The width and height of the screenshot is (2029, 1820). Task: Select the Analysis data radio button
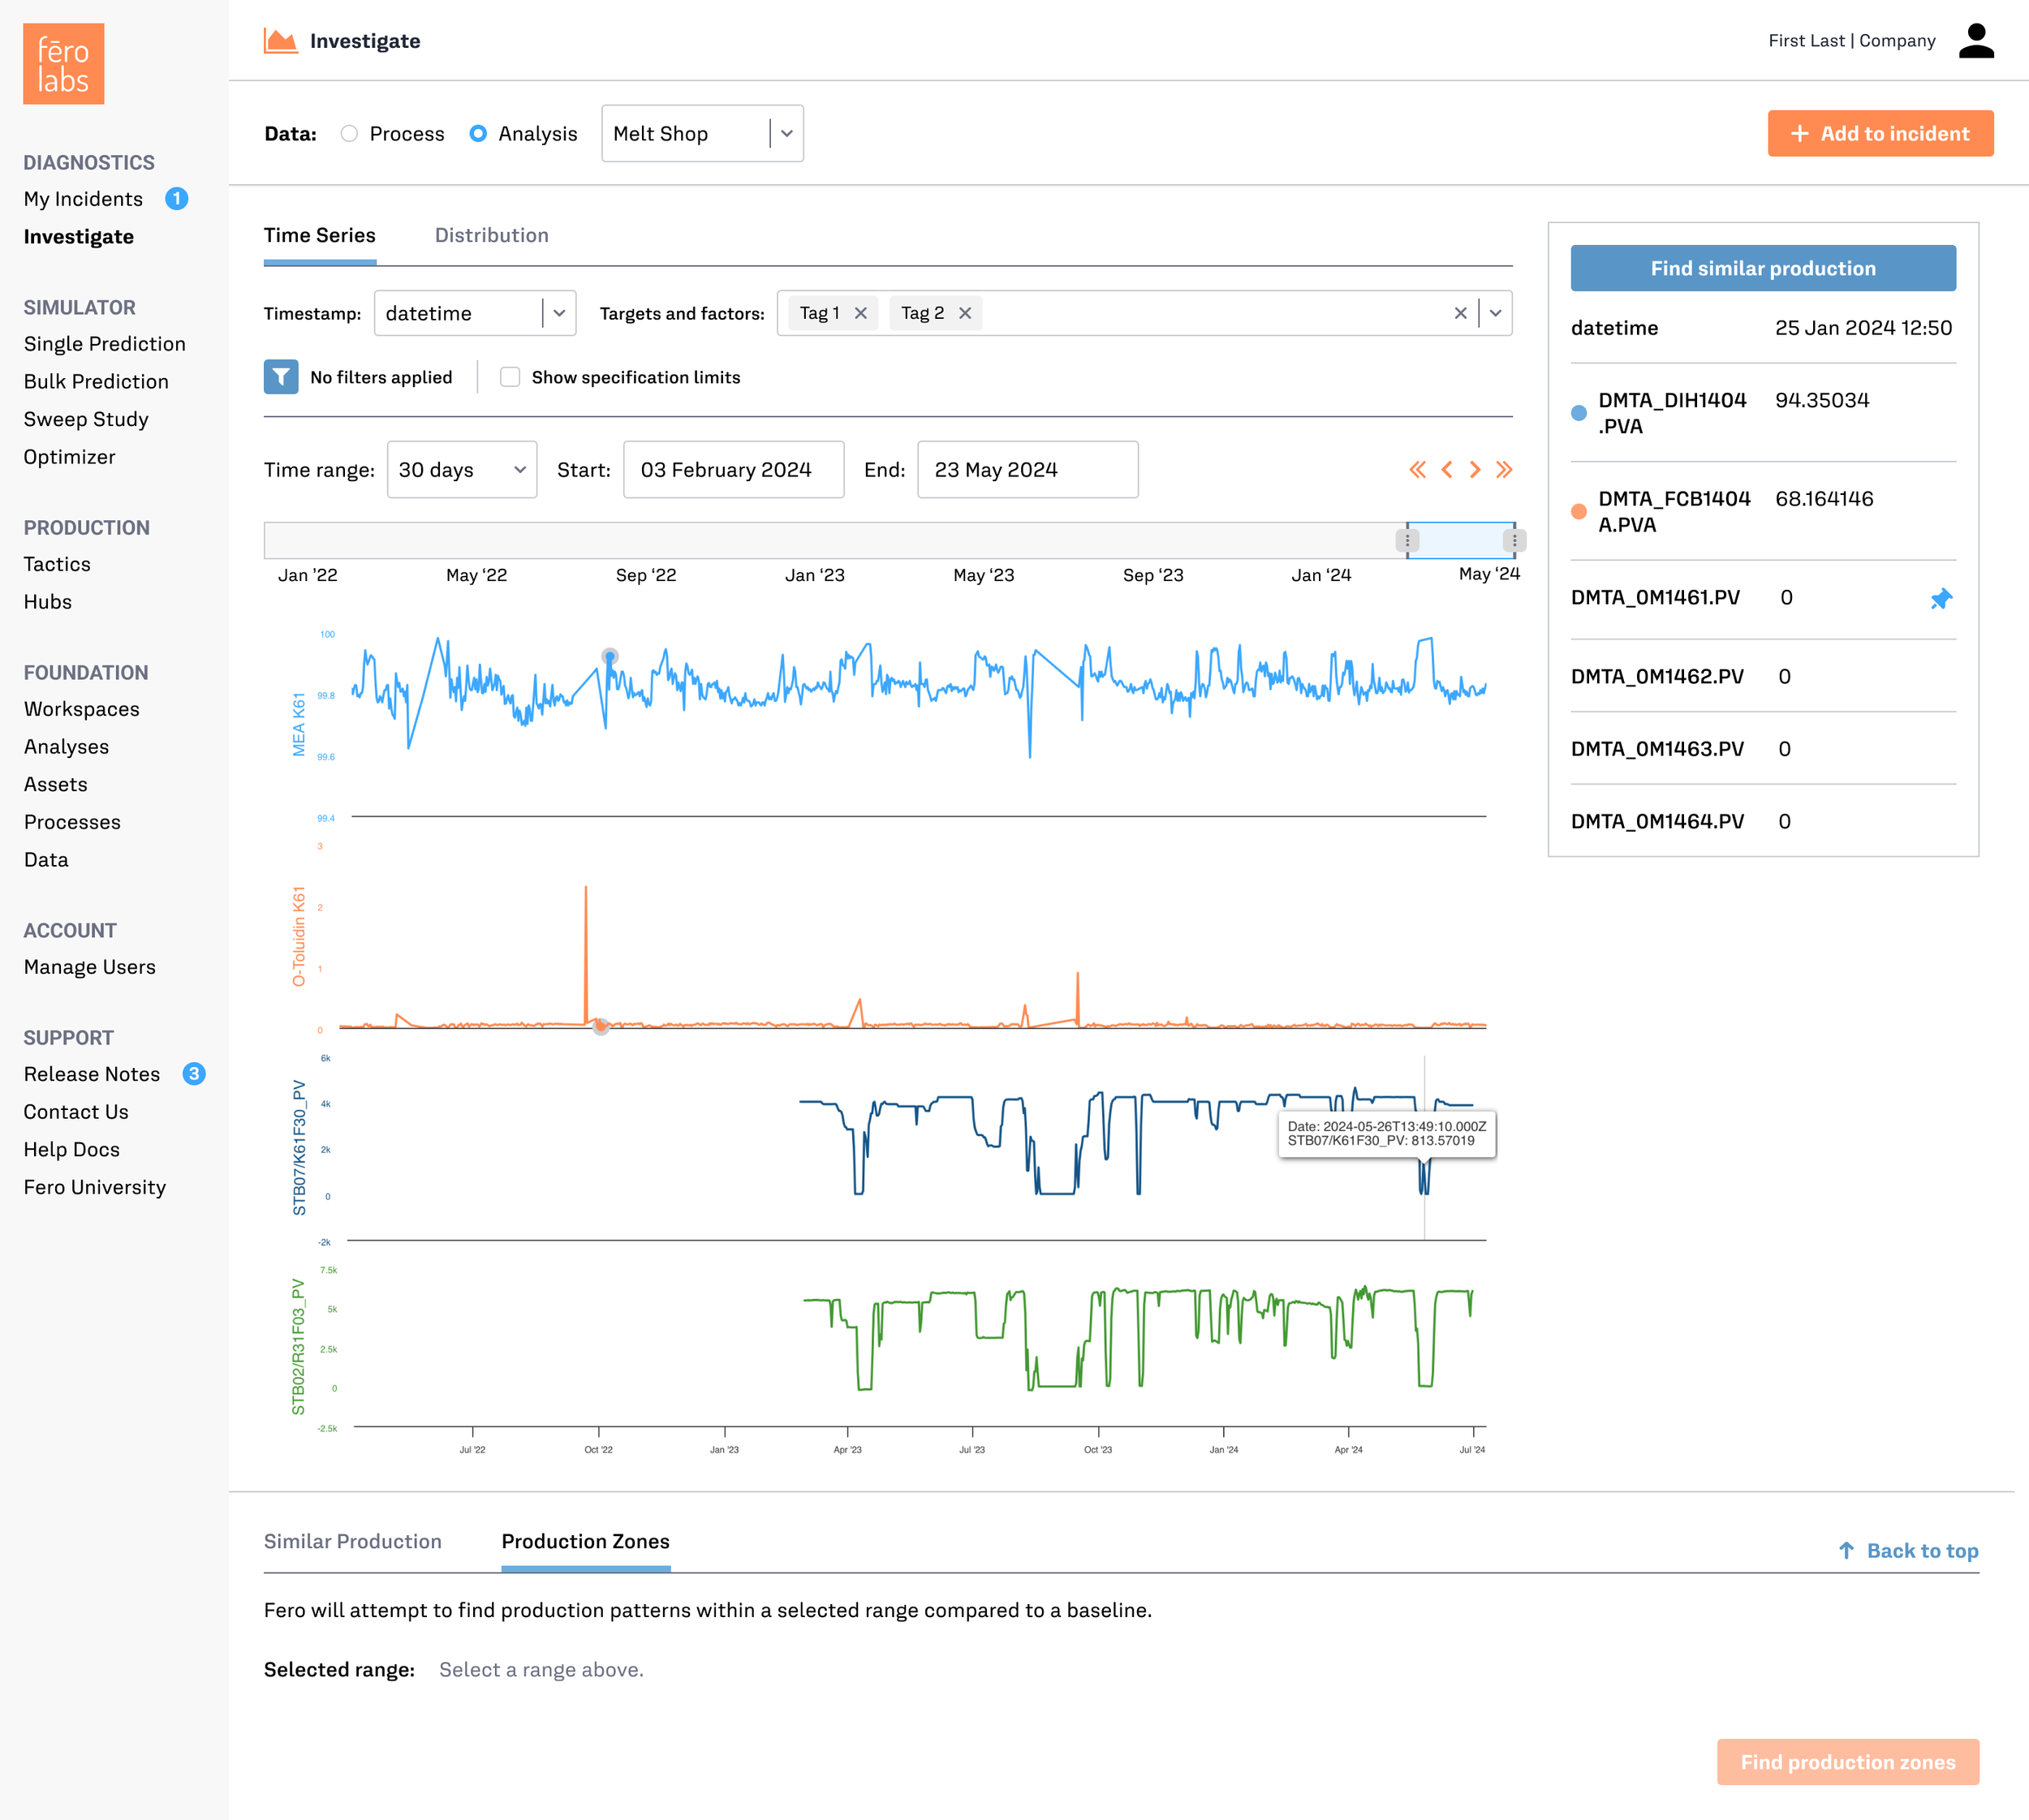pos(478,133)
